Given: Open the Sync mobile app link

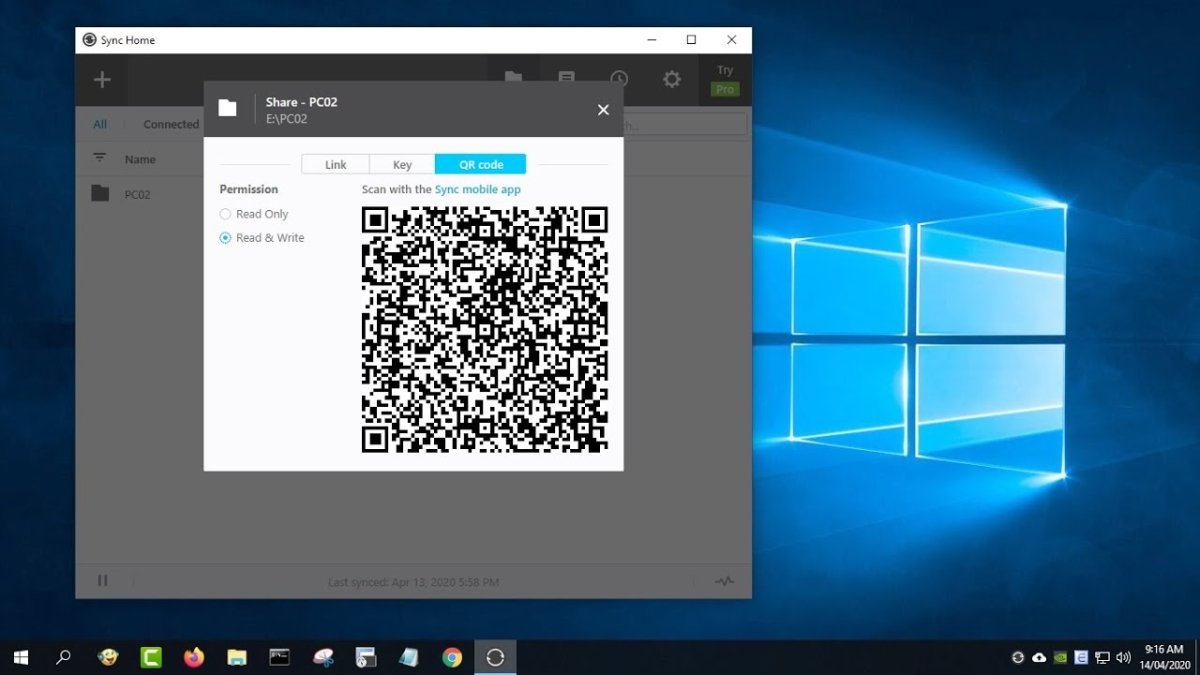Looking at the screenshot, I should pos(478,189).
